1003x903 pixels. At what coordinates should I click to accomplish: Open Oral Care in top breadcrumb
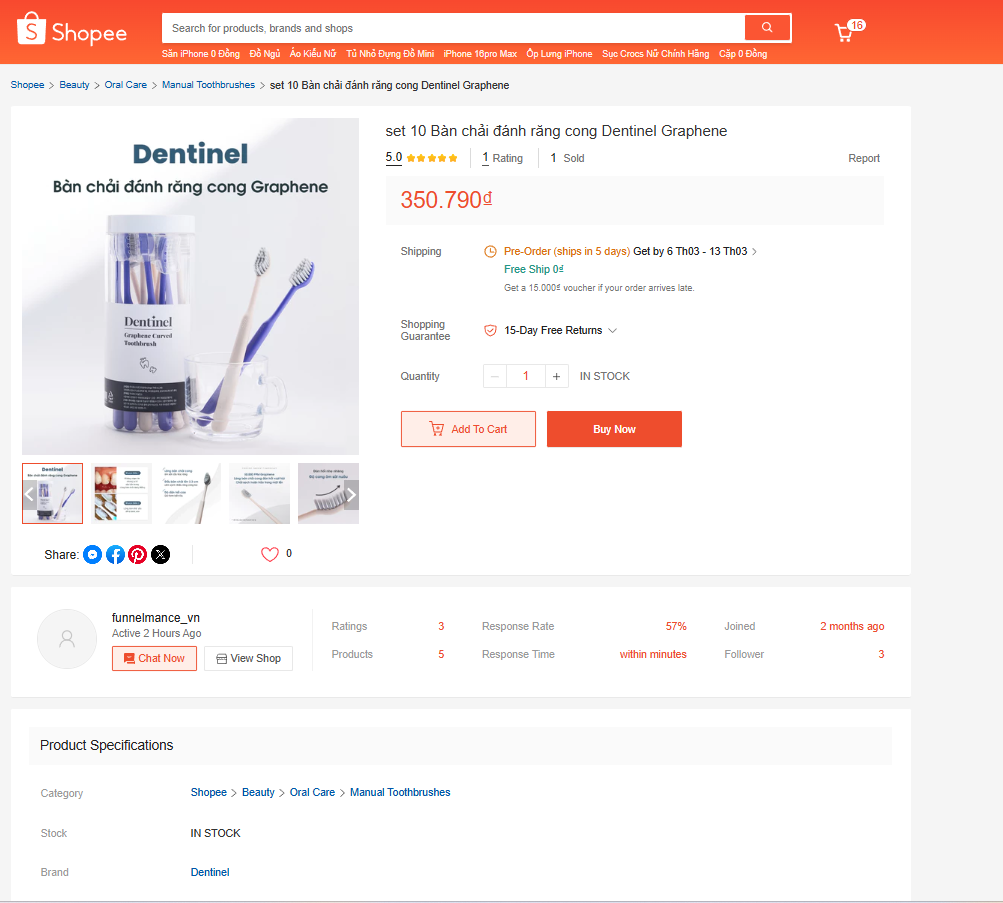coord(126,85)
